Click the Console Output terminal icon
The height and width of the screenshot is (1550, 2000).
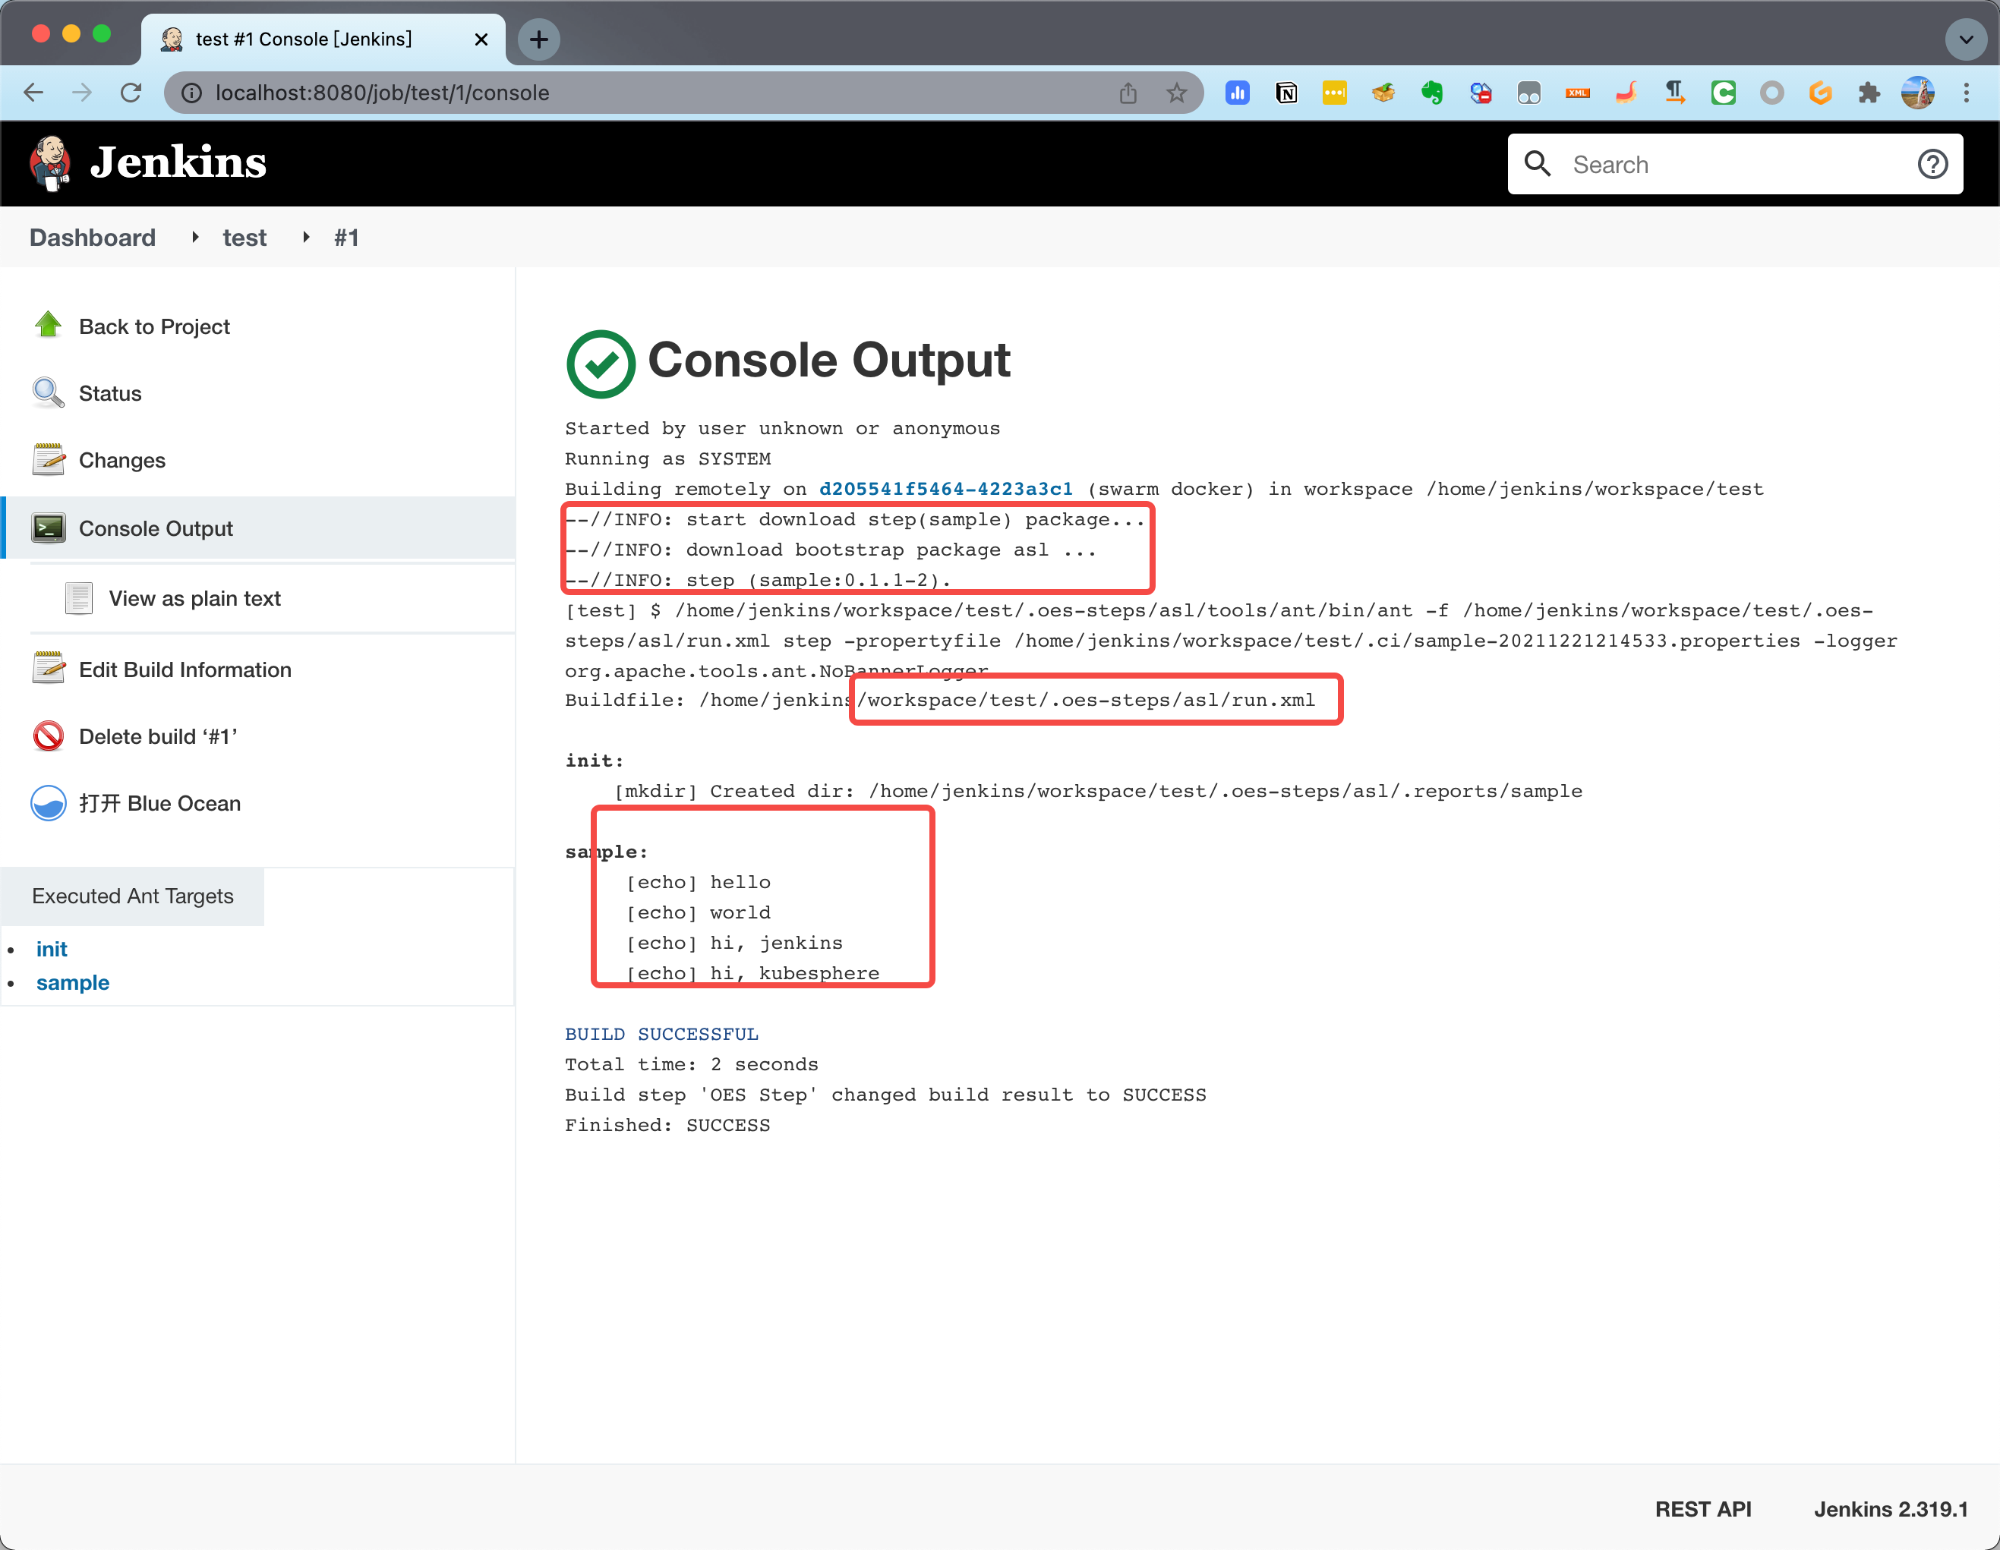(48, 528)
